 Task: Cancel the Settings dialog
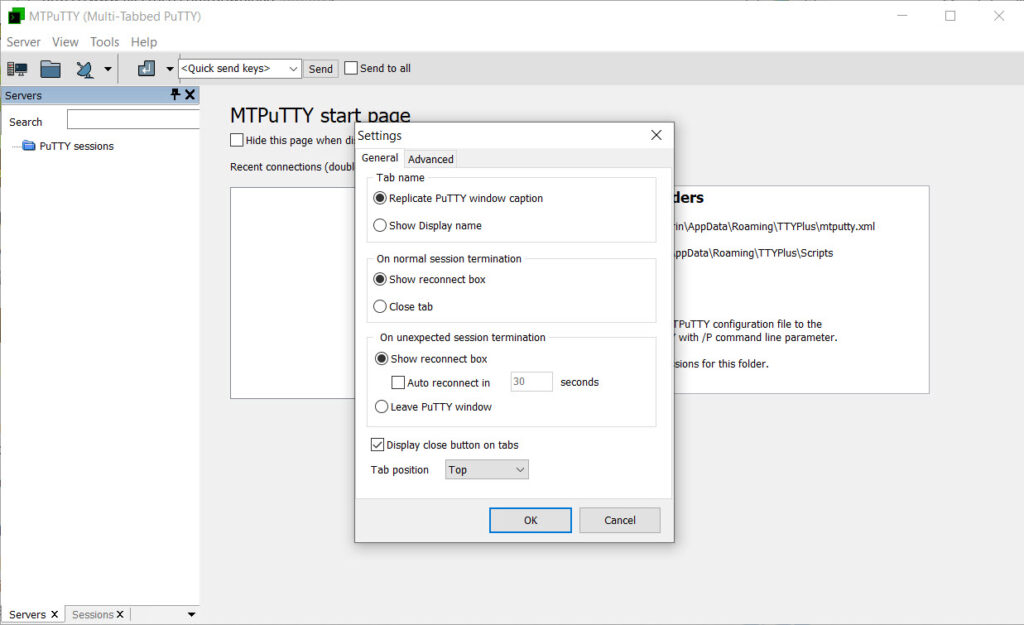click(x=620, y=520)
